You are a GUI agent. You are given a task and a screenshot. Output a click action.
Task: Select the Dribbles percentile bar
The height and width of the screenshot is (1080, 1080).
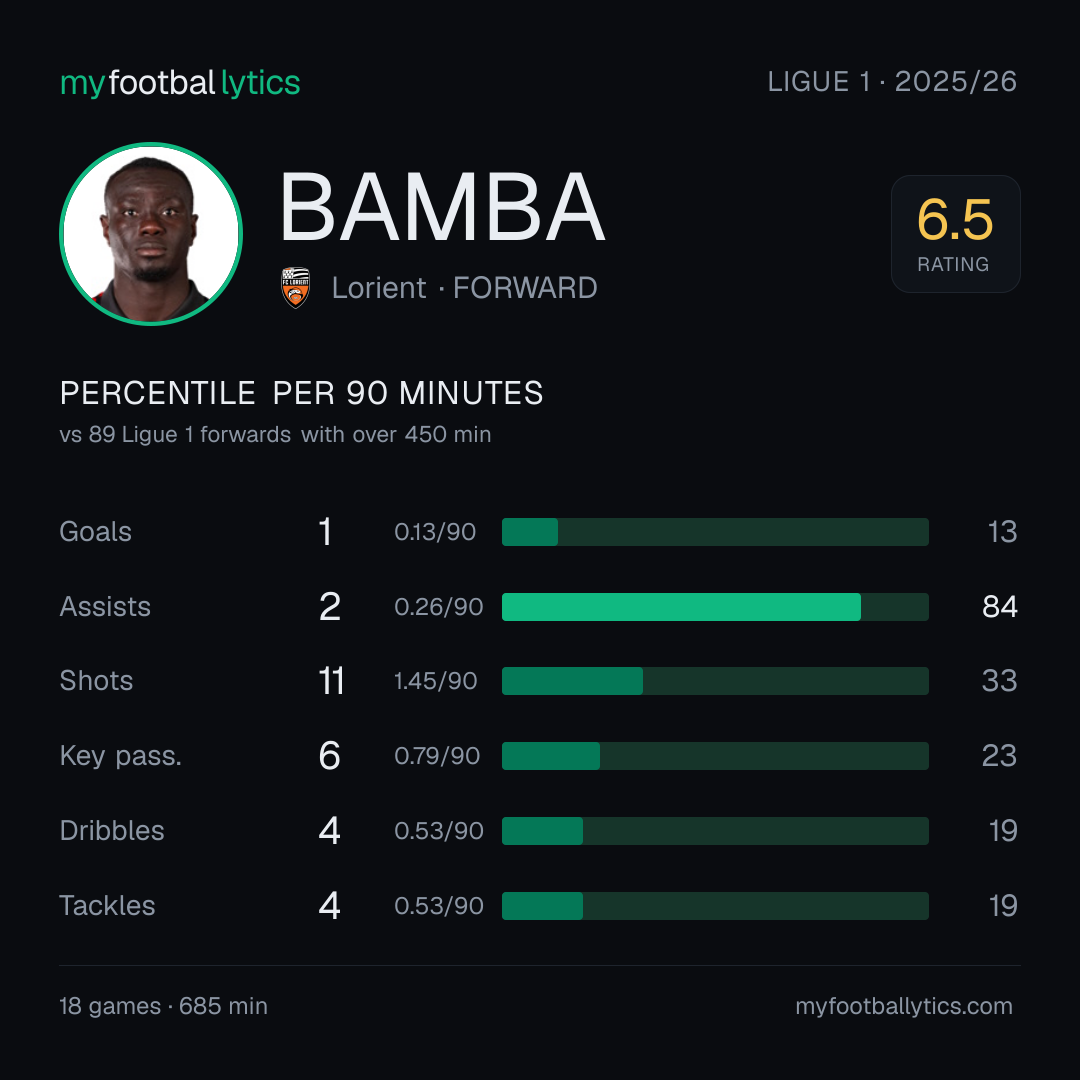click(x=715, y=831)
